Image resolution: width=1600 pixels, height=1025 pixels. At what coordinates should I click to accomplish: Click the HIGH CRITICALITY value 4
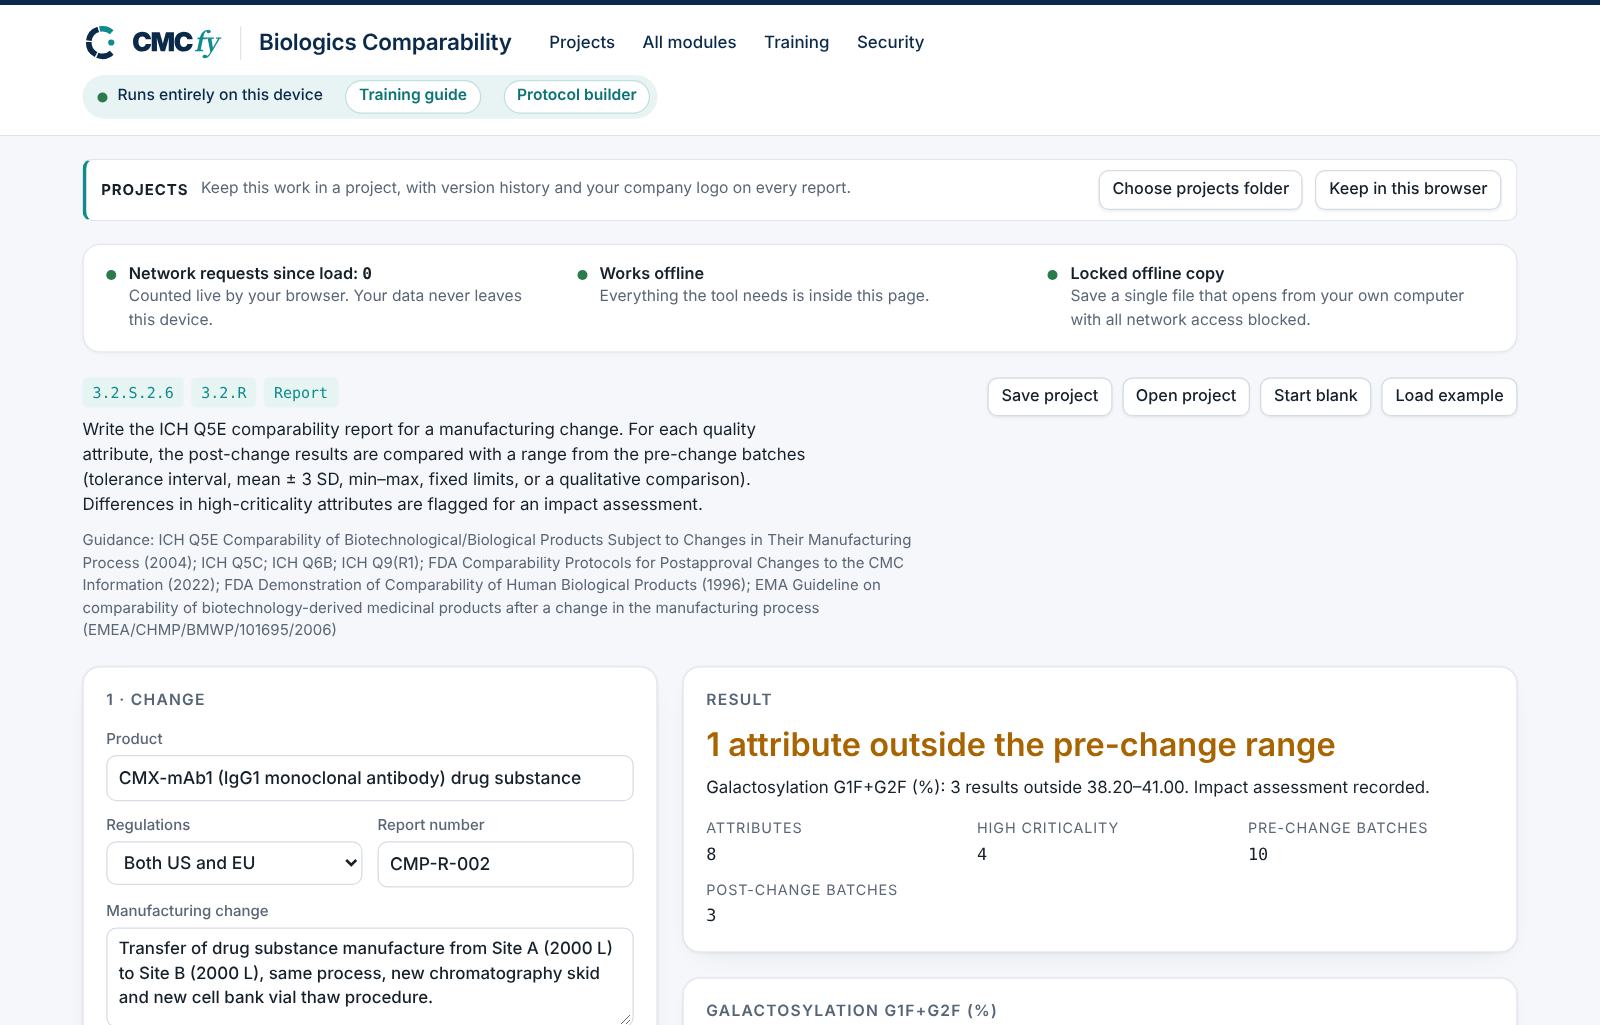pyautogui.click(x=982, y=854)
